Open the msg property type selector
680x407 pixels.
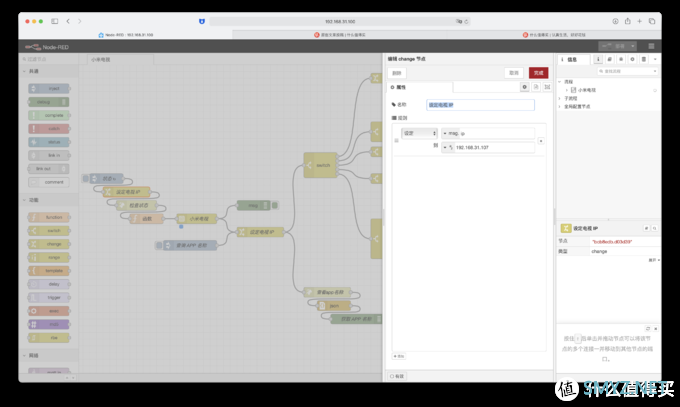click(x=446, y=133)
